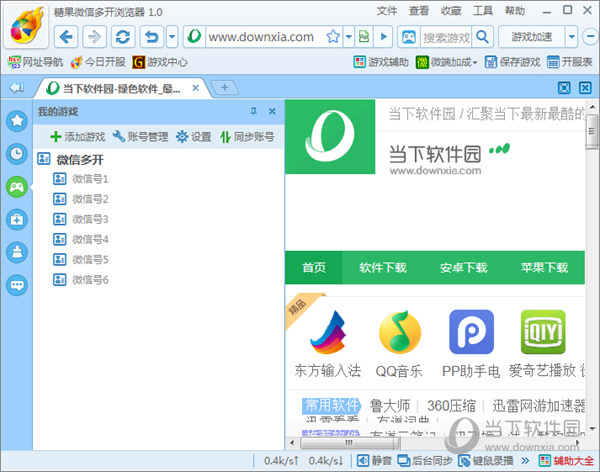
Task: Click 键鼠录播 in the status bar
Action: 486,461
